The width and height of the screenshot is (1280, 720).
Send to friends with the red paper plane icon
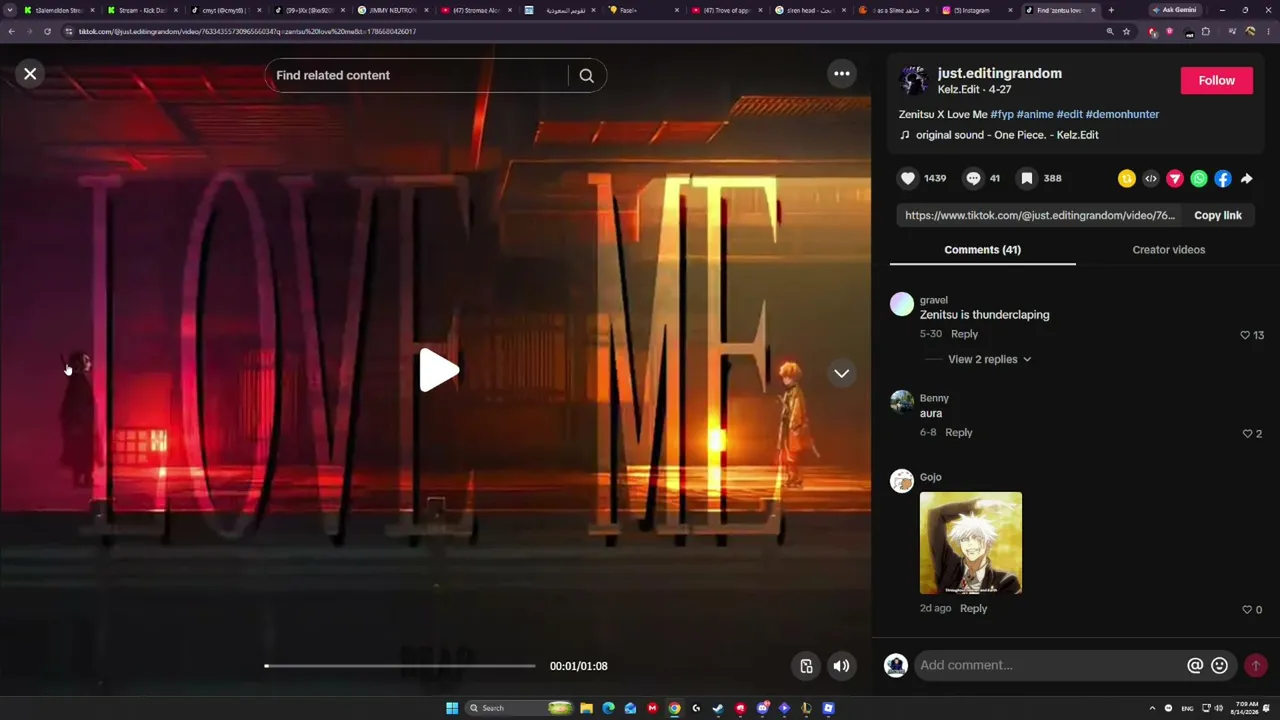point(1175,179)
